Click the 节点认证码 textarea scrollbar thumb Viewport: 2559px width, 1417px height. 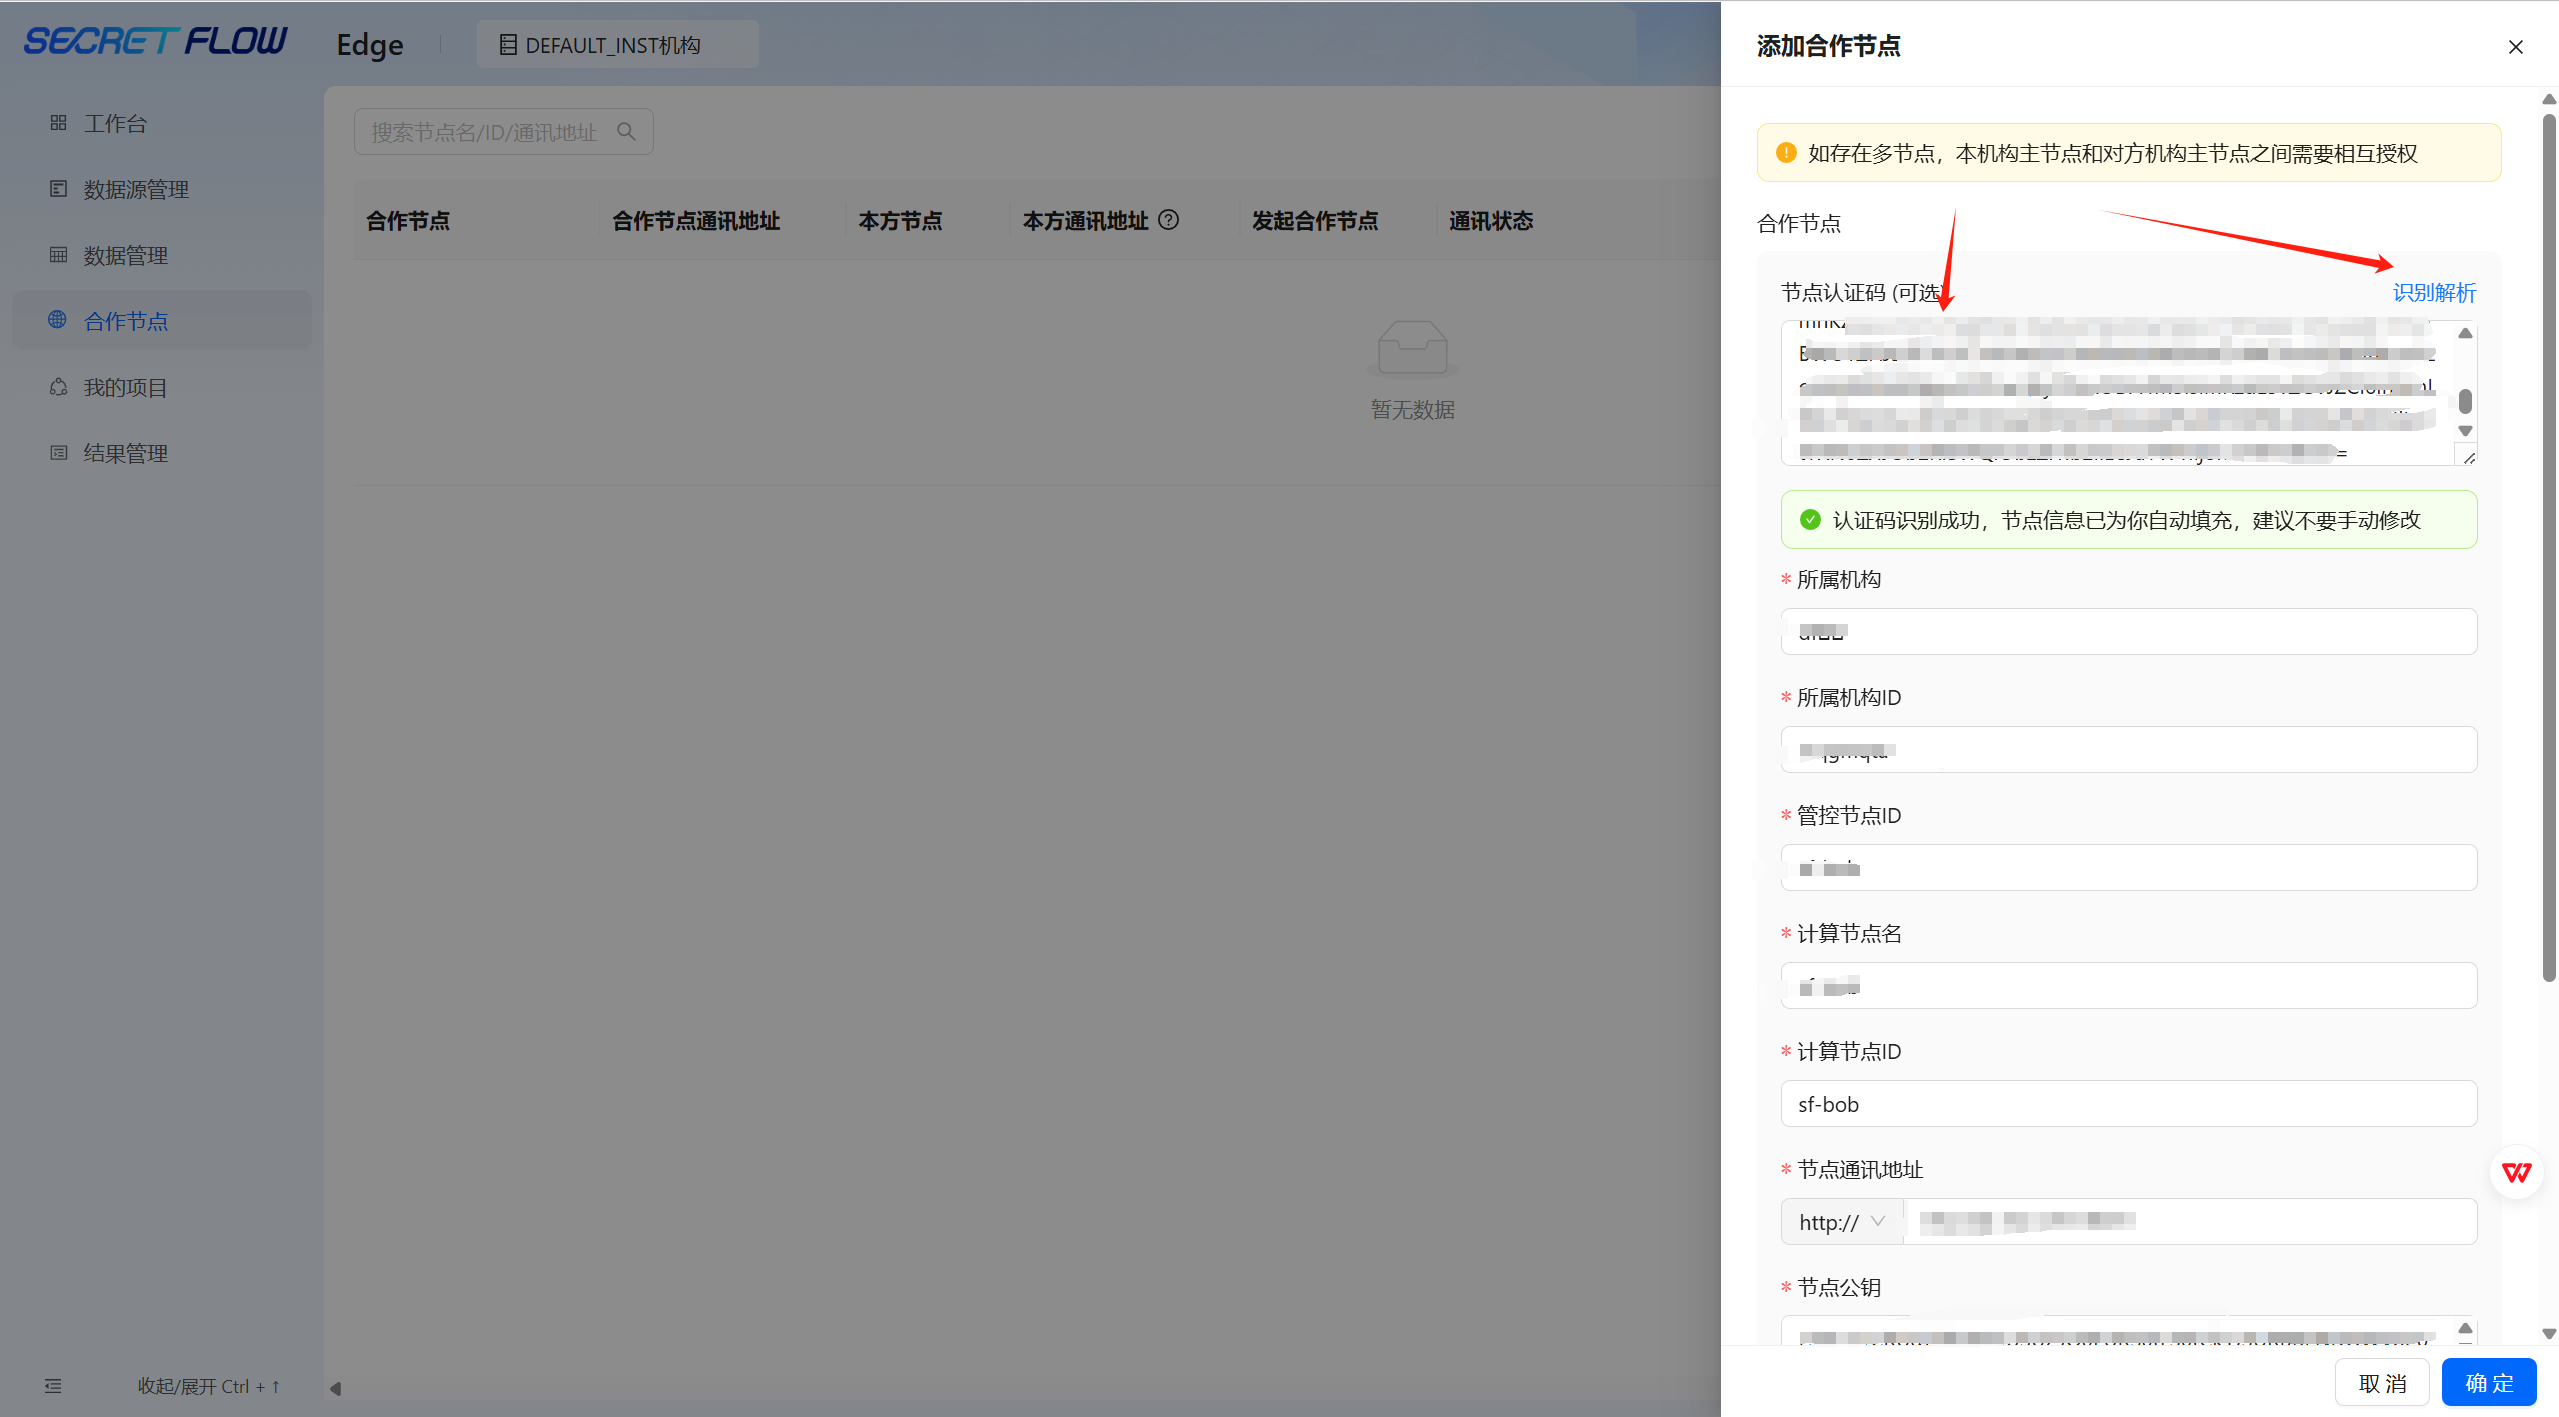pyautogui.click(x=2465, y=401)
